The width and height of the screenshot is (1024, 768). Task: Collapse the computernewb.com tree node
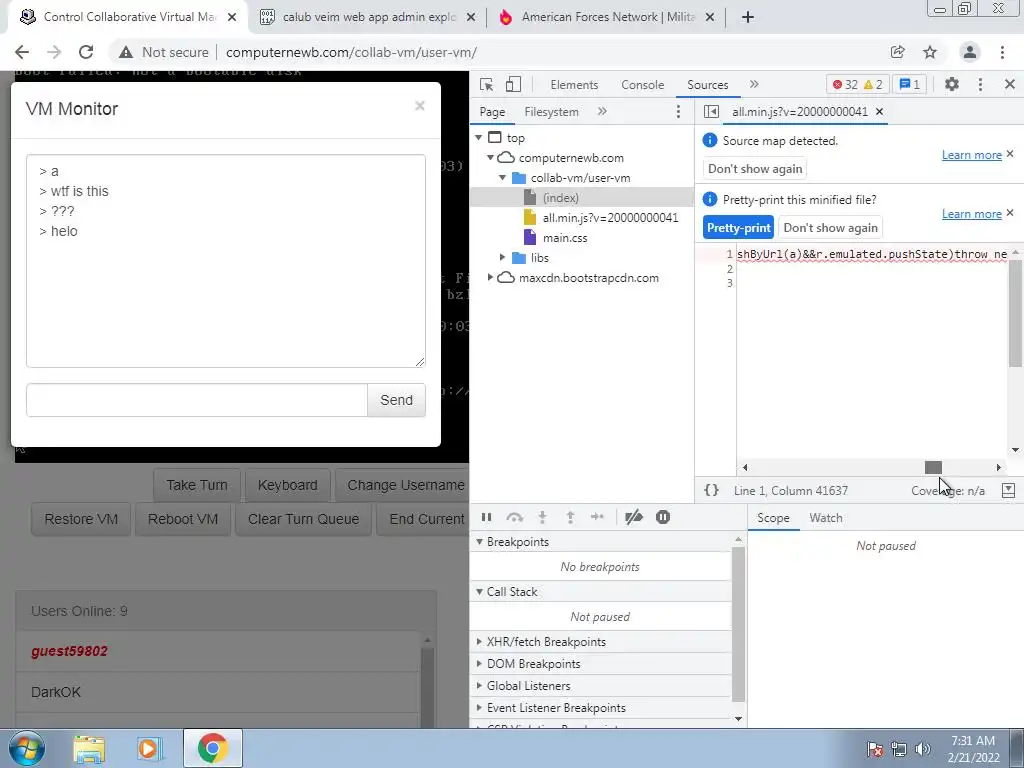[490, 157]
